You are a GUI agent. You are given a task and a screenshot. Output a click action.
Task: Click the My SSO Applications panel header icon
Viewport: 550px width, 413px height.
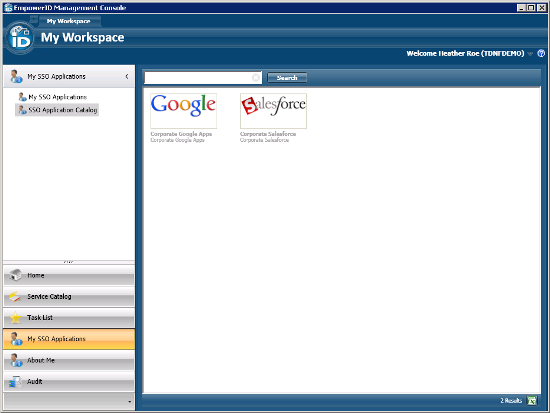(16, 76)
